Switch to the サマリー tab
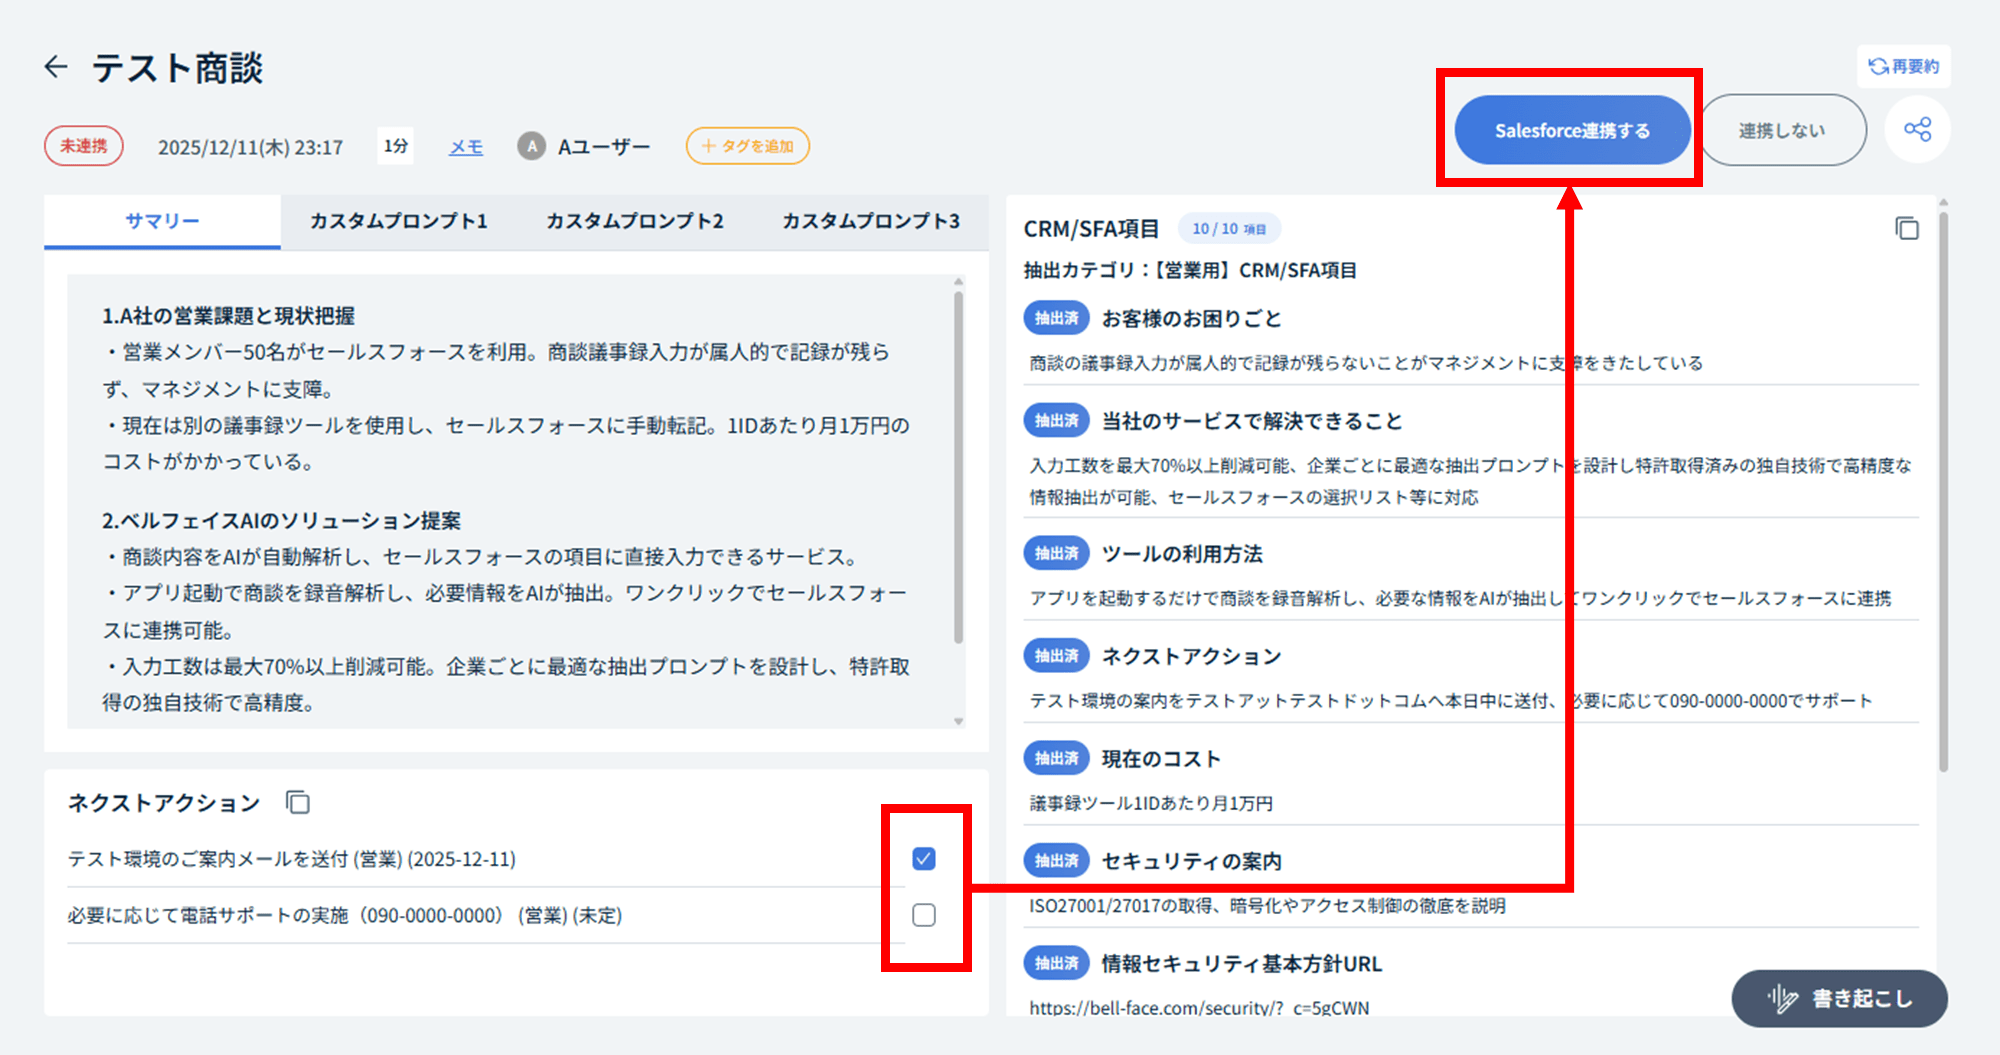2000x1055 pixels. click(162, 221)
